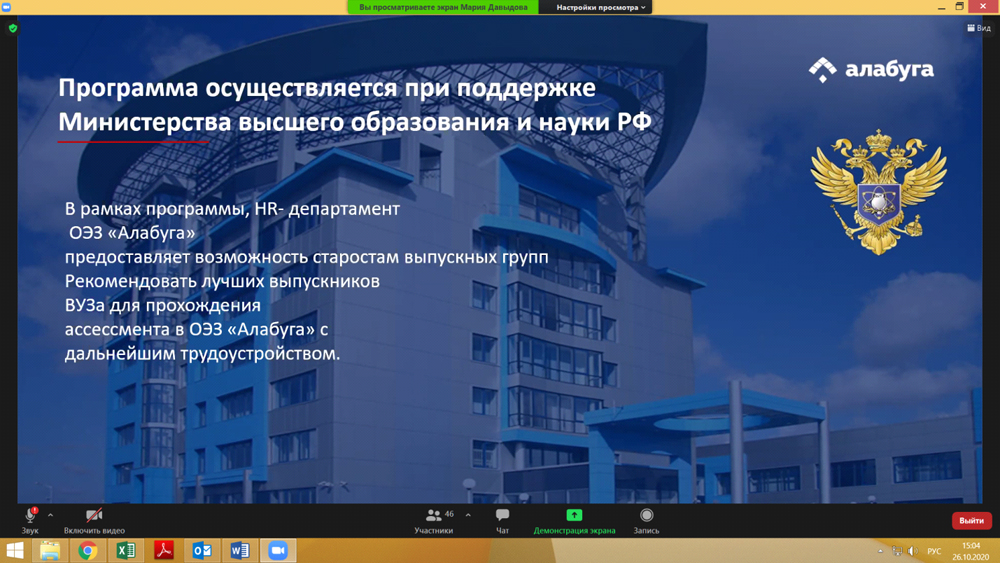1000x563 pixels.
Task: Click the алабуга logo on slide
Action: point(871,69)
